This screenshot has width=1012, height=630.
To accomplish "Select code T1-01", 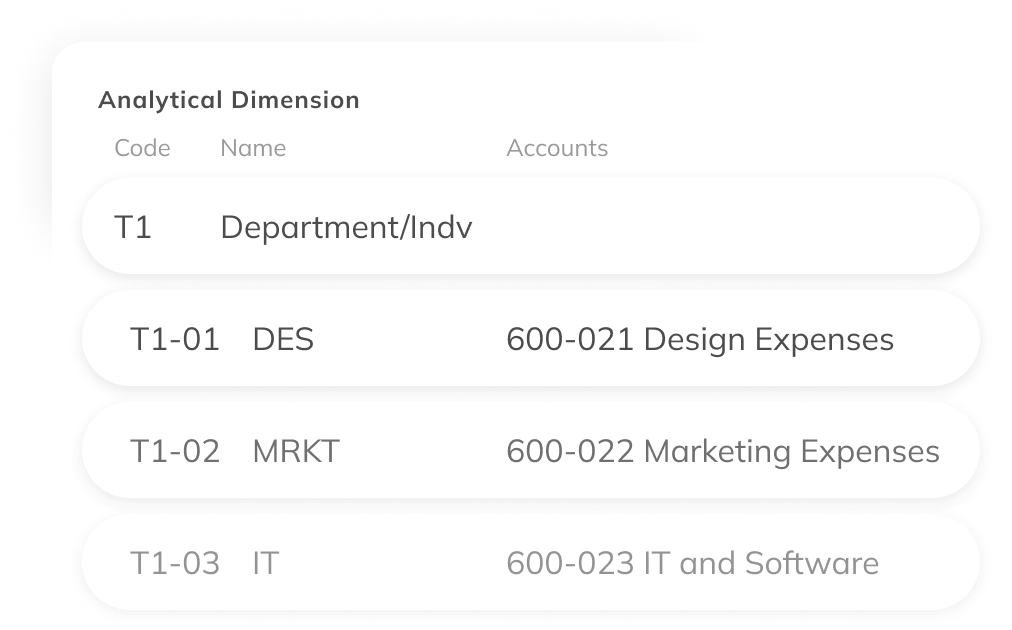I will coord(175,340).
